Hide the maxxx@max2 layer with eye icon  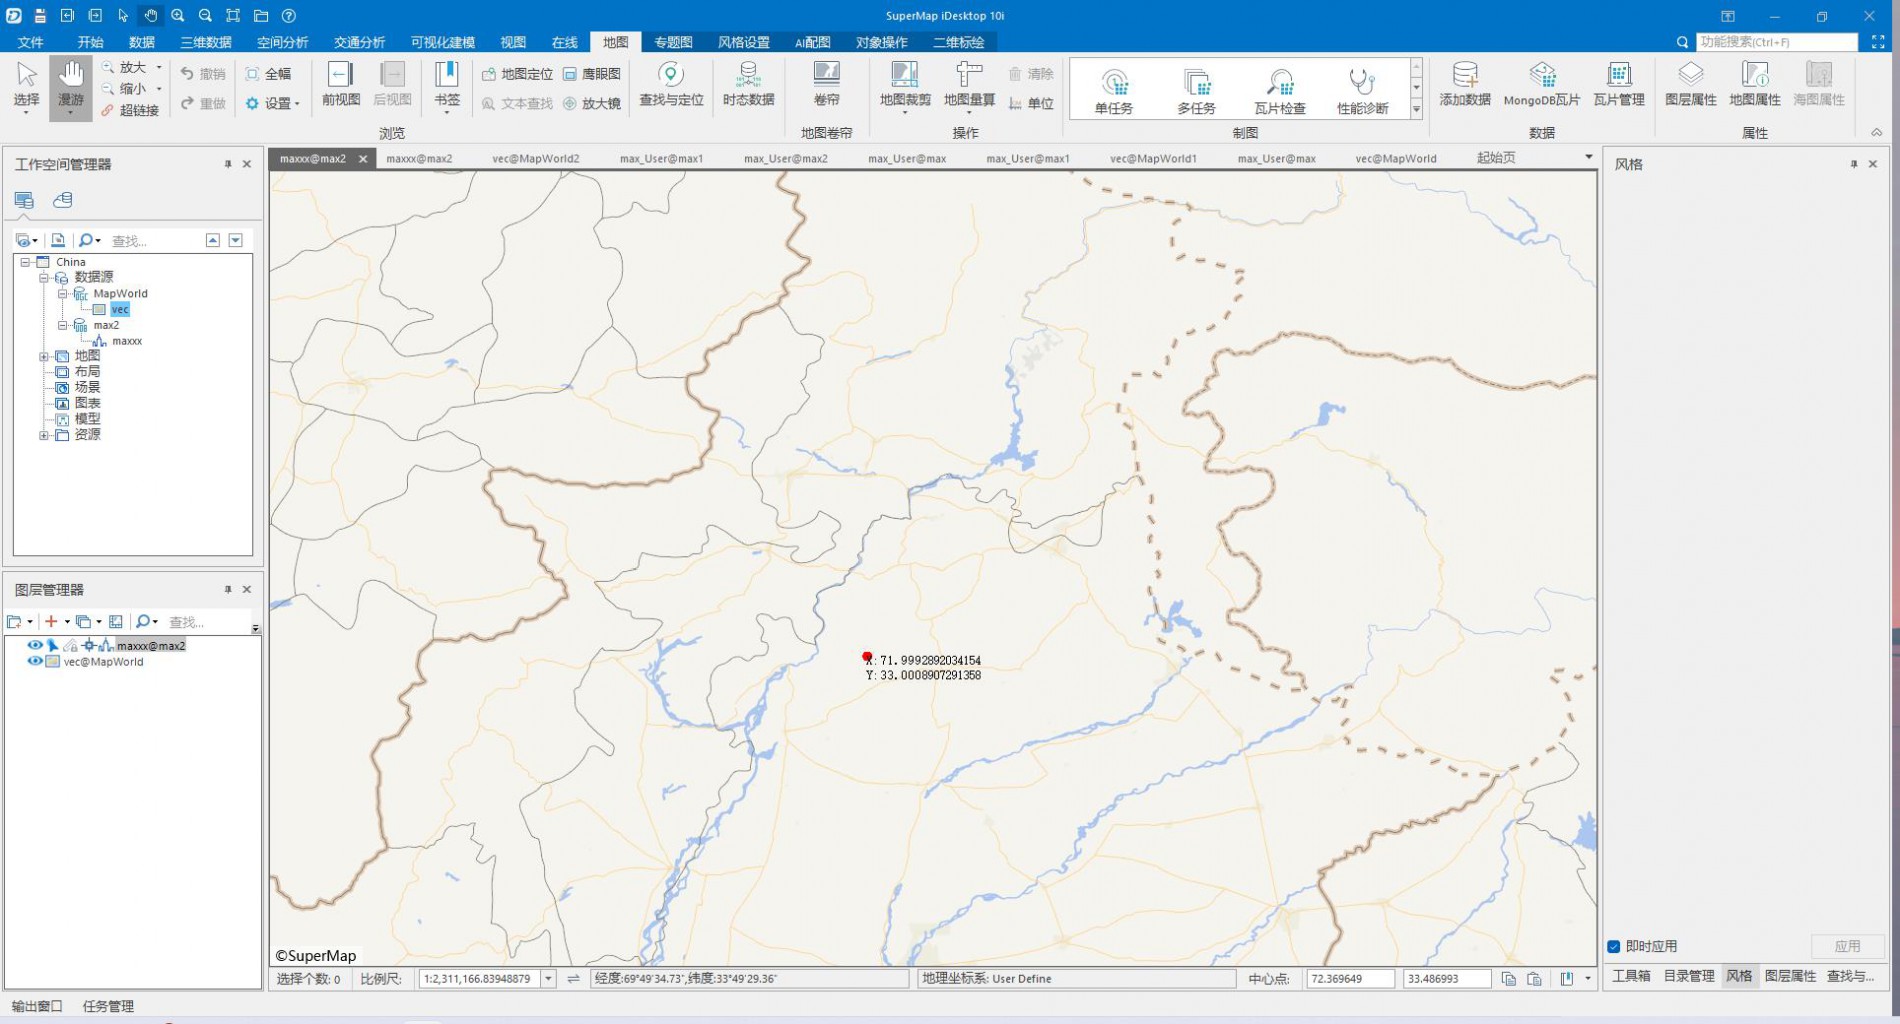35,645
